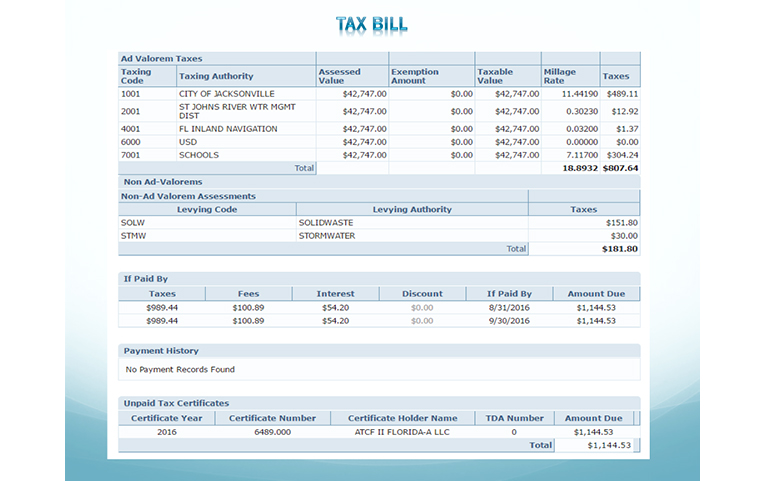Click the $181.80 non-ad valorem total
This screenshot has width=770, height=481.
(x=620, y=248)
